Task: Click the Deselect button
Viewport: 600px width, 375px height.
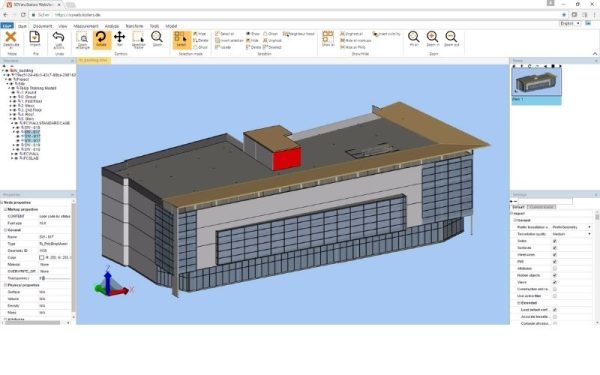Action: tap(272, 47)
